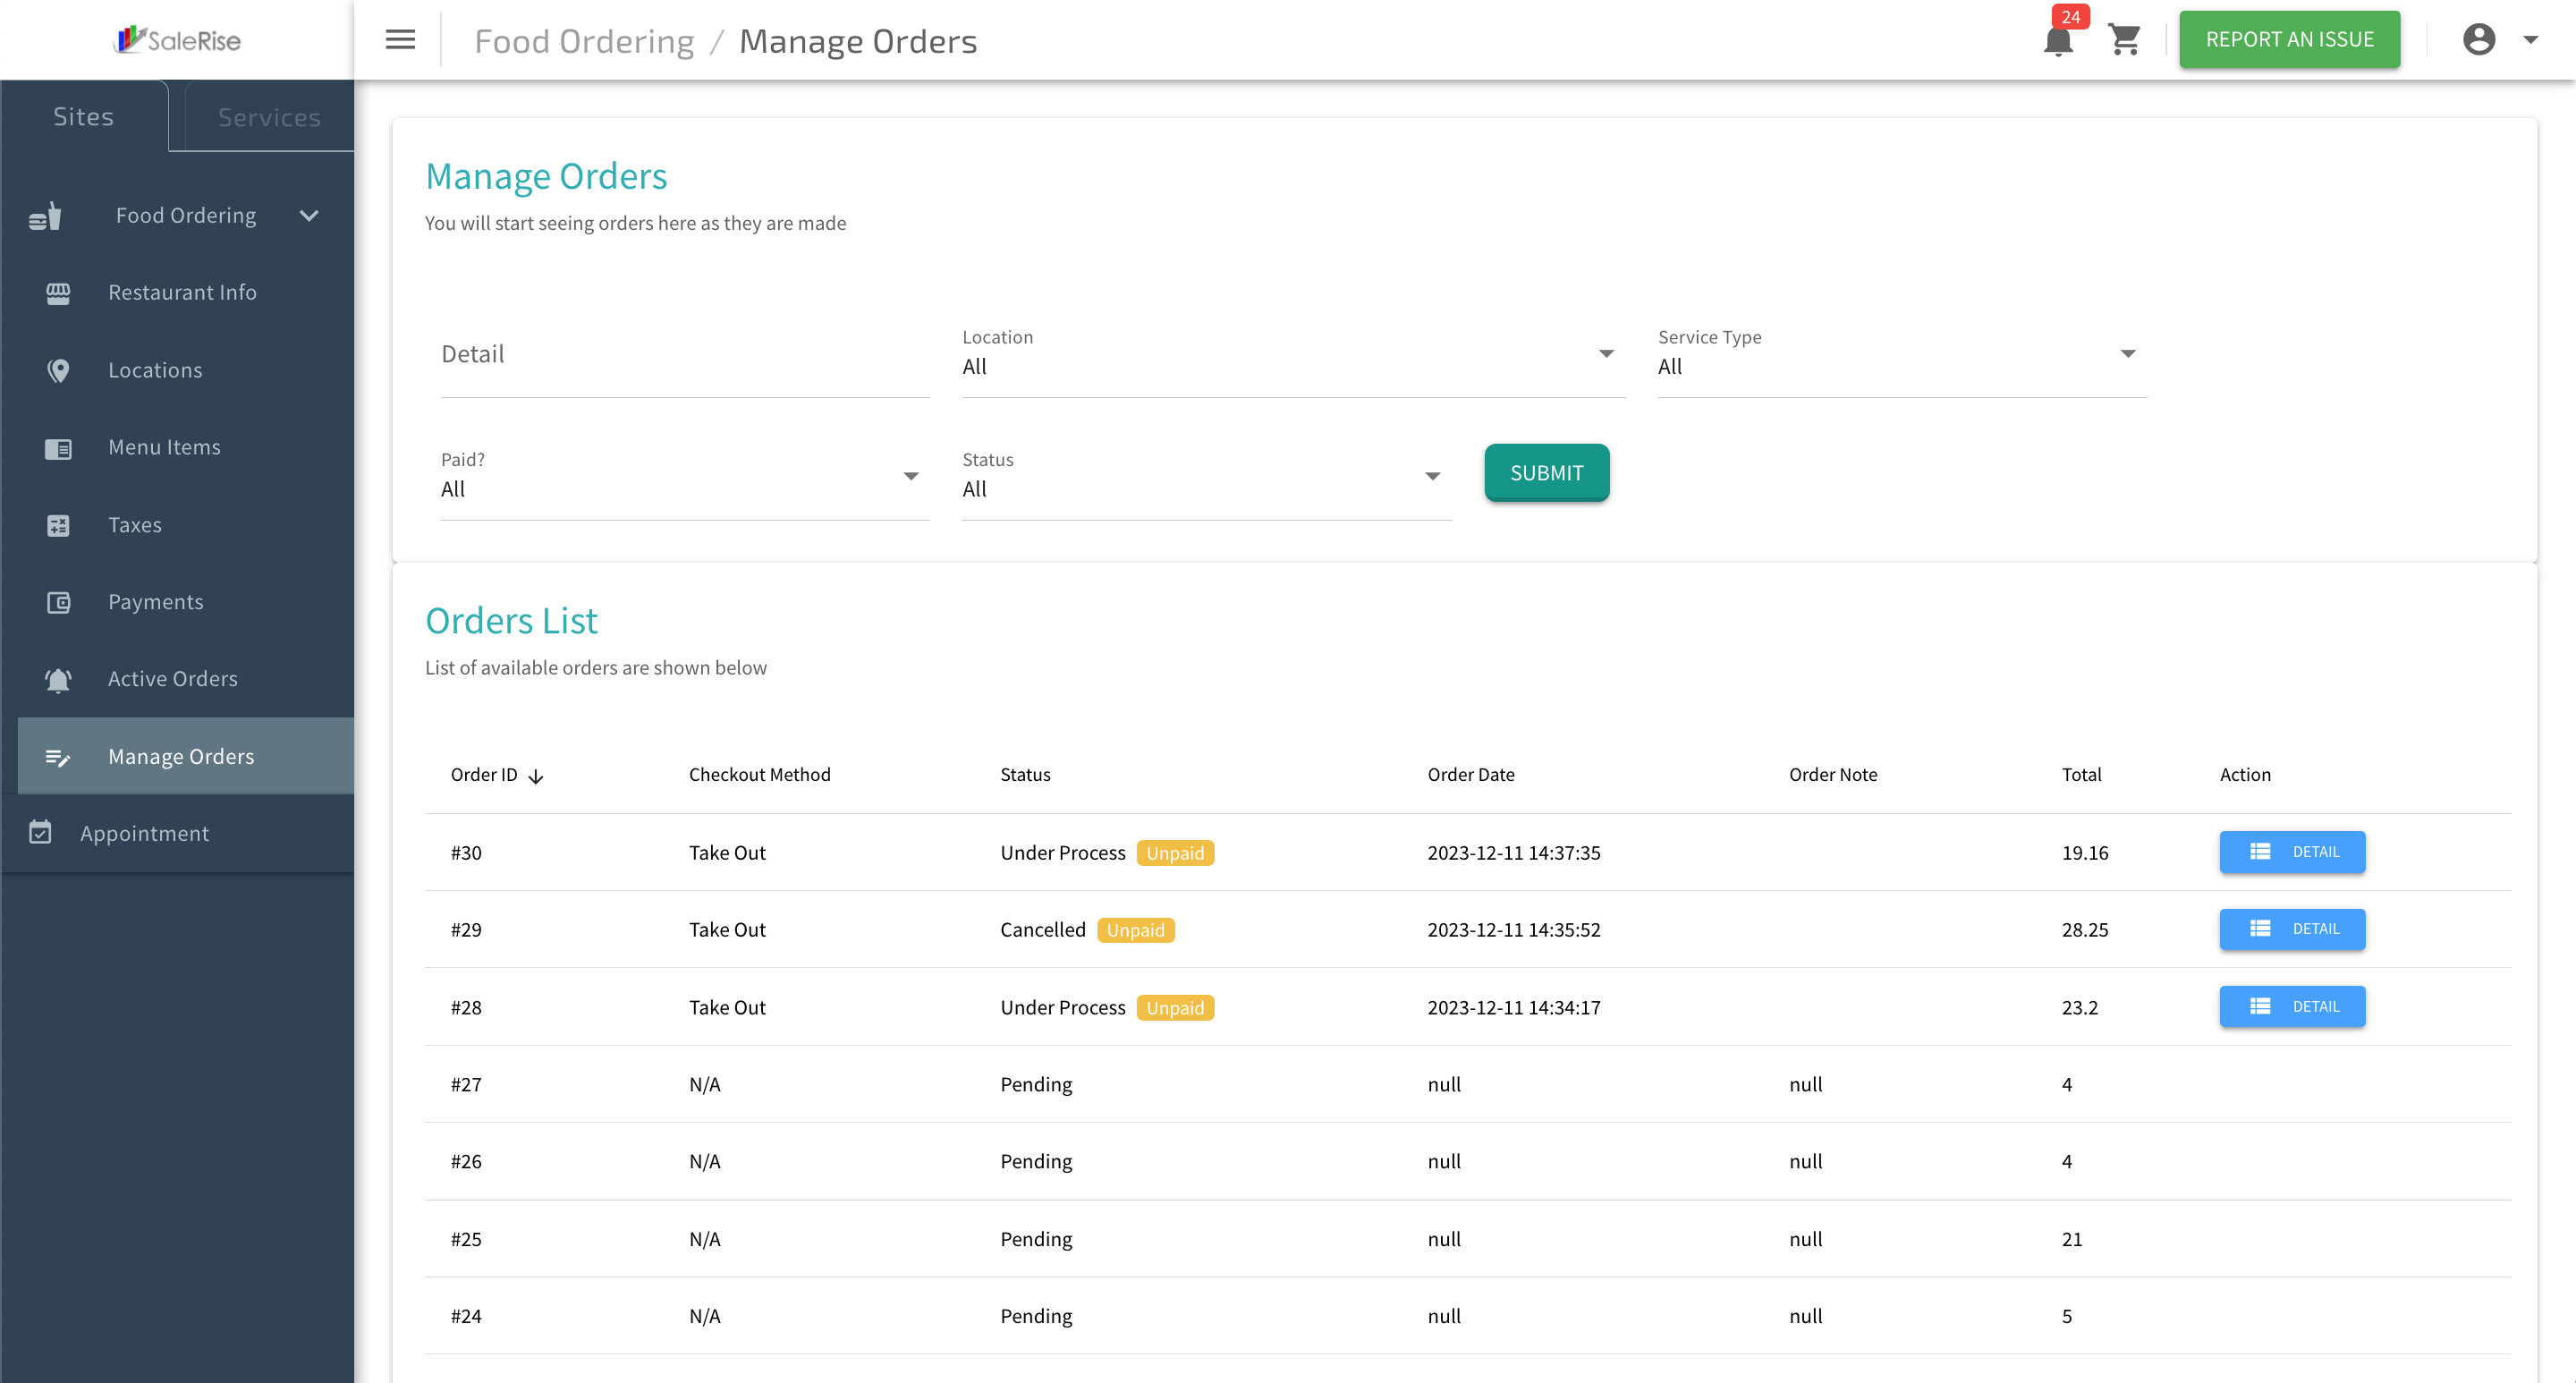
Task: Click order ID #27 cell
Action: point(466,1085)
